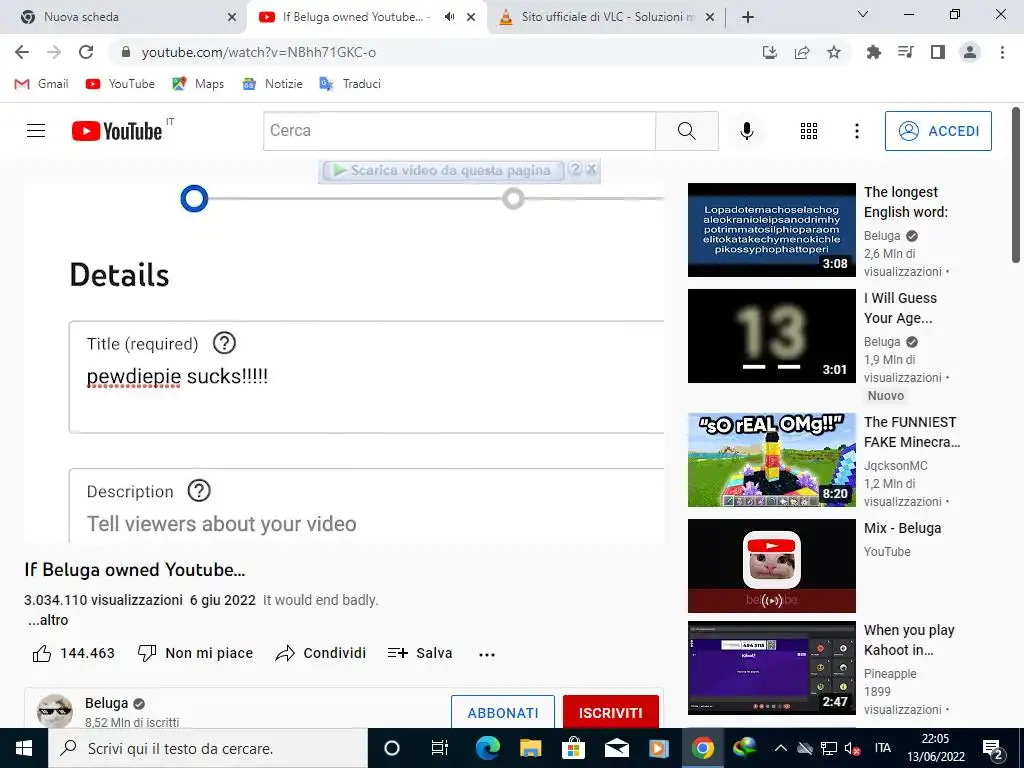Close the download video banner
Screen dimensions: 1024x768
click(x=592, y=169)
